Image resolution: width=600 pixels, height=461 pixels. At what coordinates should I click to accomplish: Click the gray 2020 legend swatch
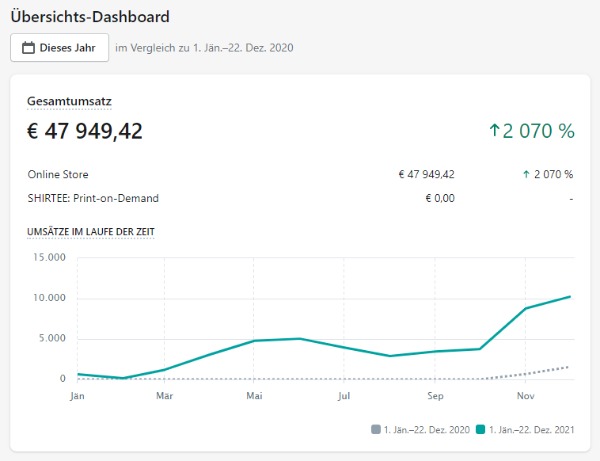click(x=376, y=430)
